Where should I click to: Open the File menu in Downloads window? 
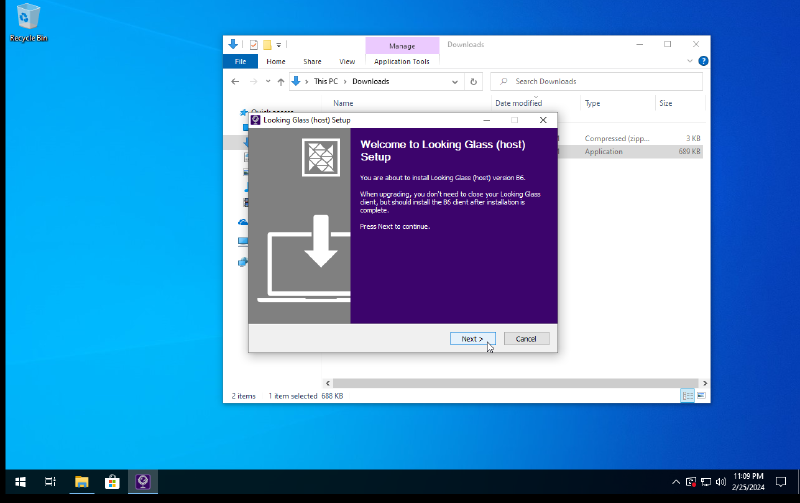pyautogui.click(x=240, y=61)
